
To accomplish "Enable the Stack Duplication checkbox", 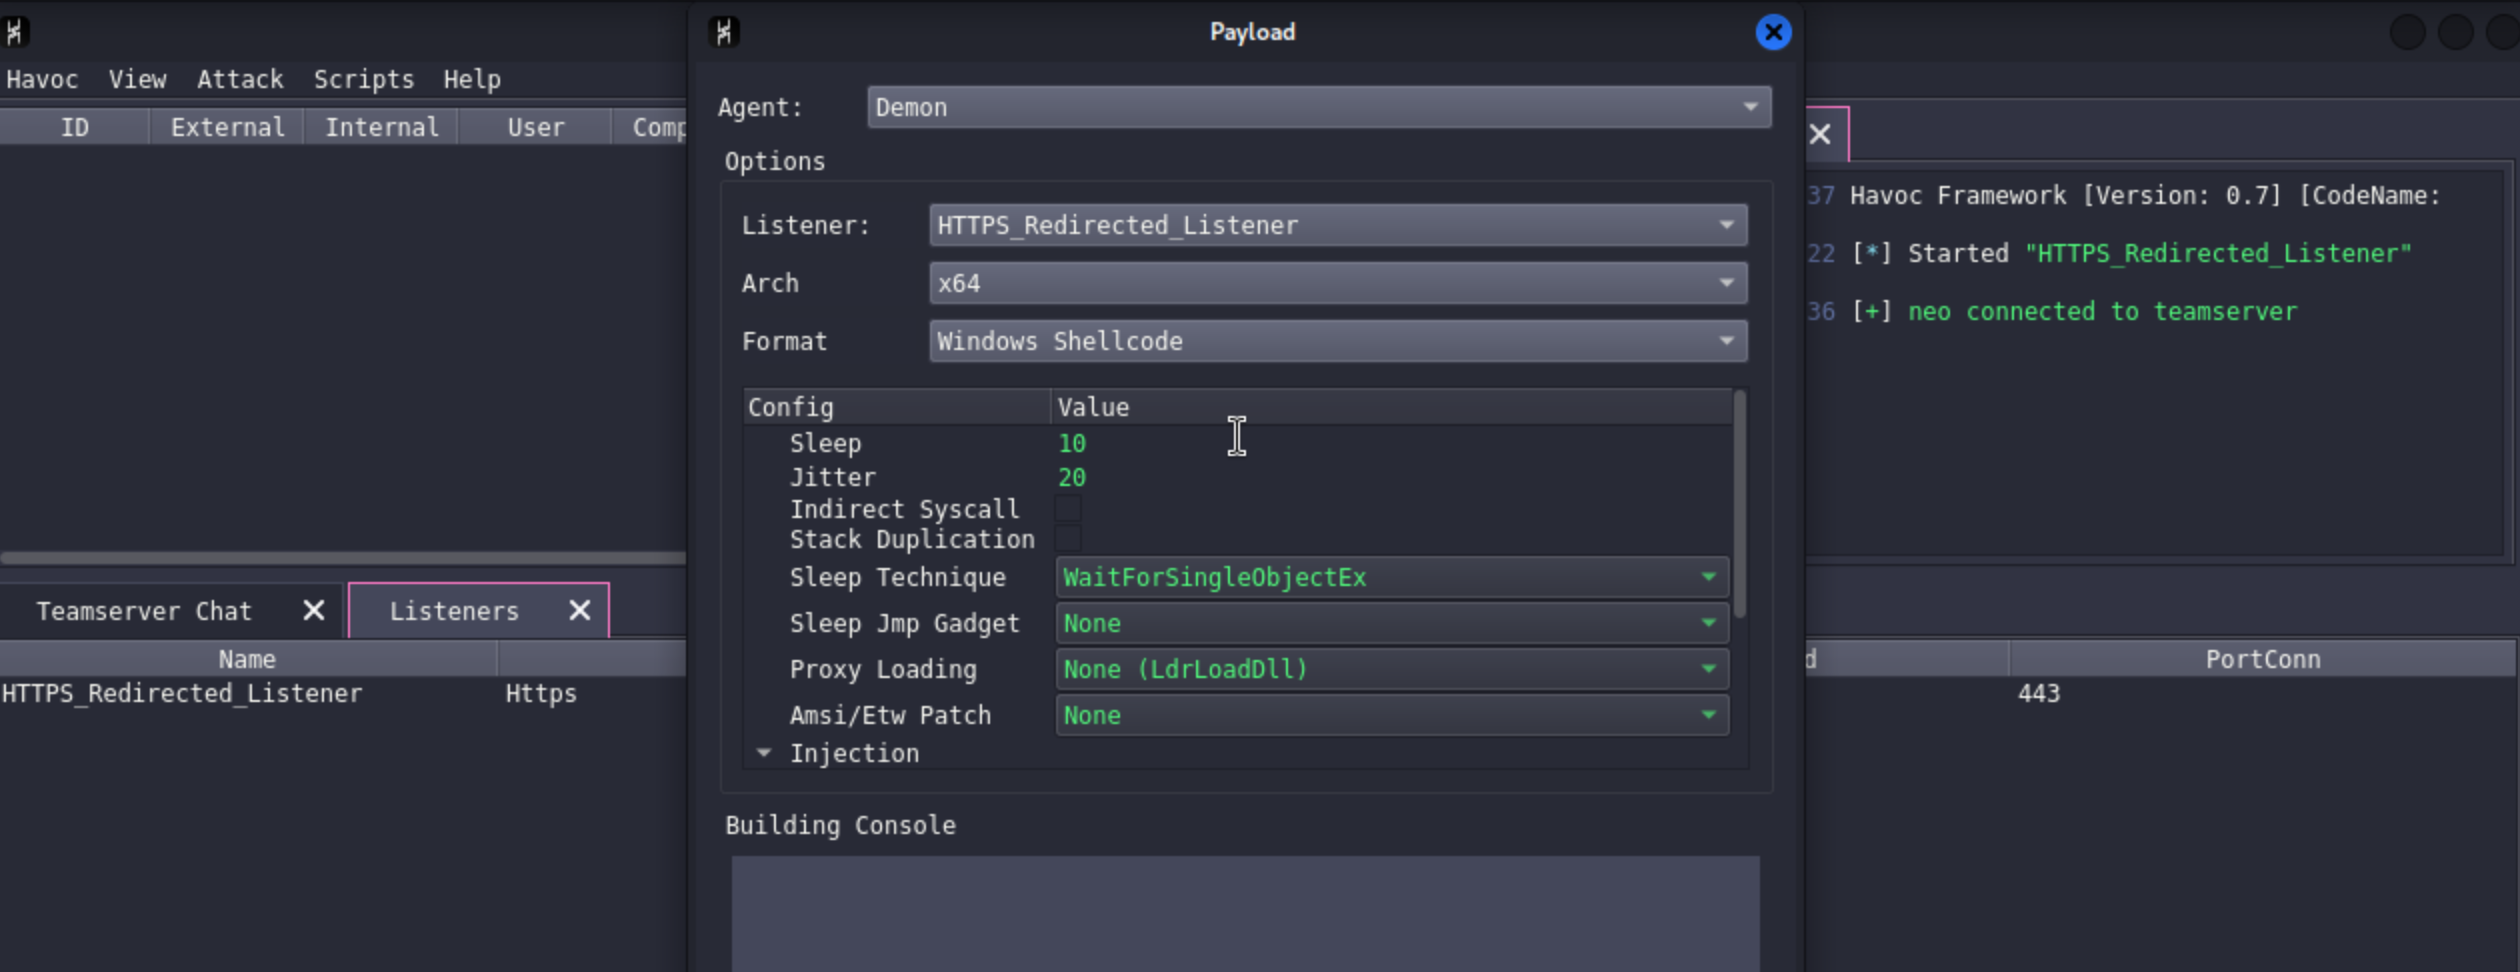I will coord(1068,539).
